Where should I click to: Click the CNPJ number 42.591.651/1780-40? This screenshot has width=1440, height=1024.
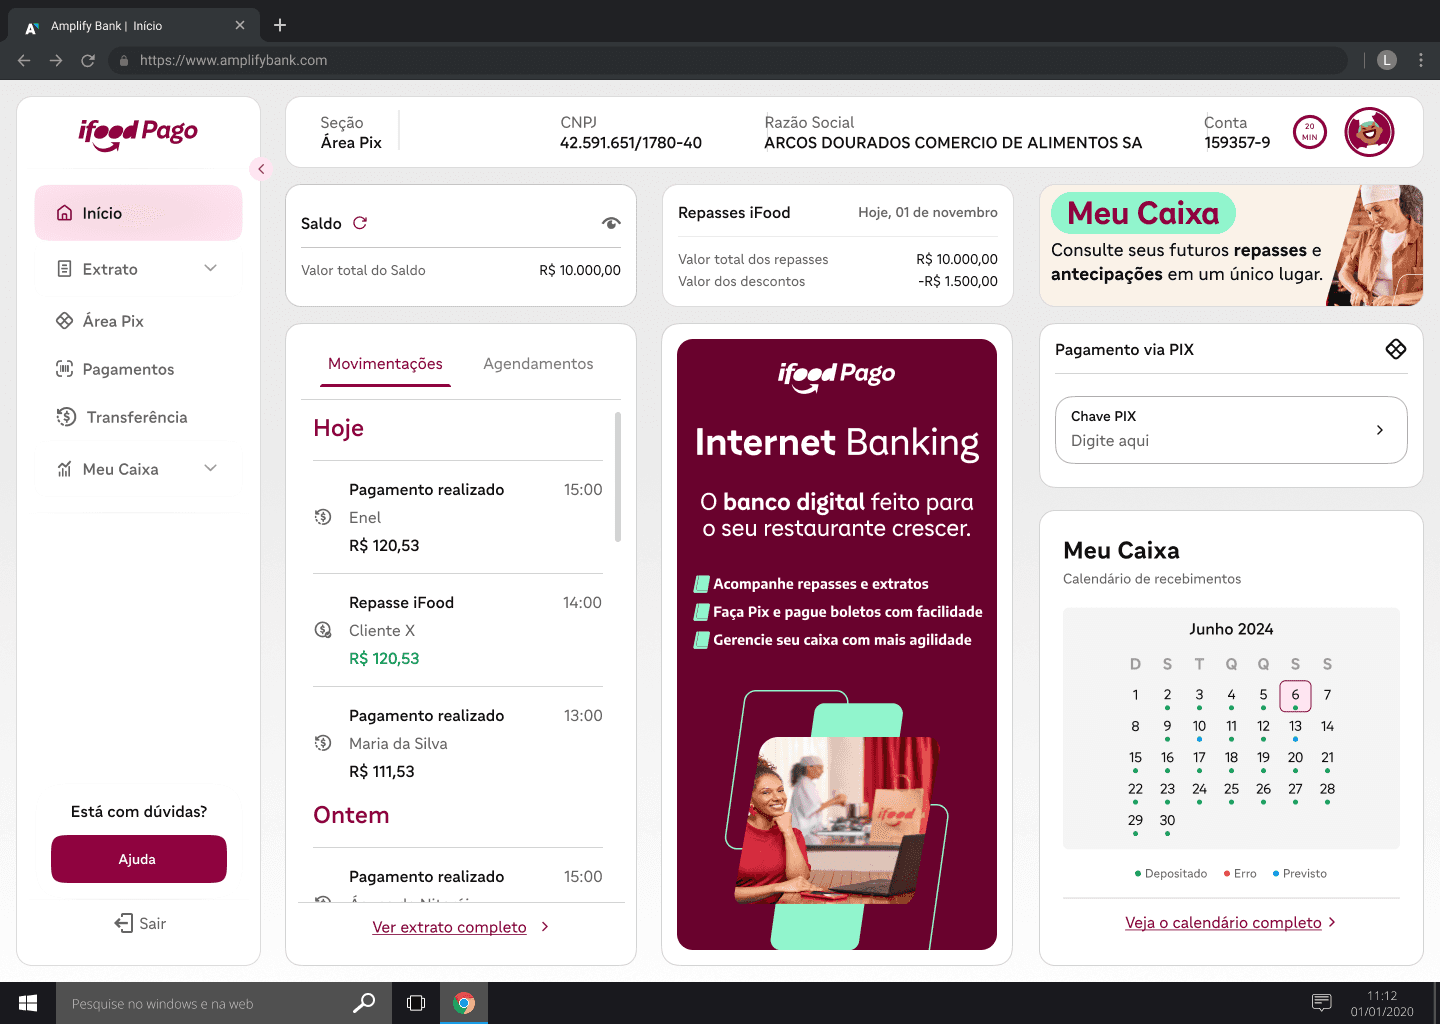pos(631,143)
